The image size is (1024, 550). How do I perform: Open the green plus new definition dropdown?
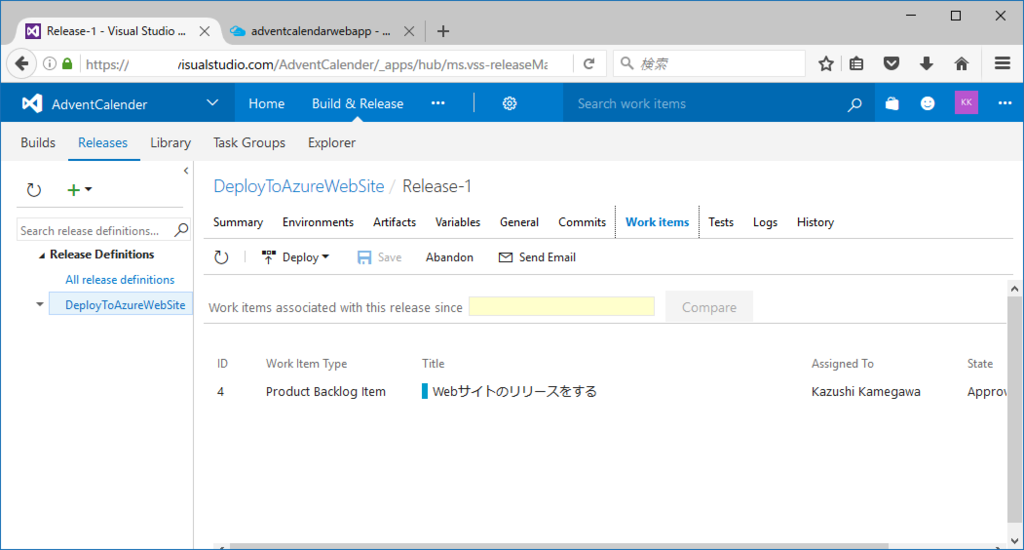point(79,189)
